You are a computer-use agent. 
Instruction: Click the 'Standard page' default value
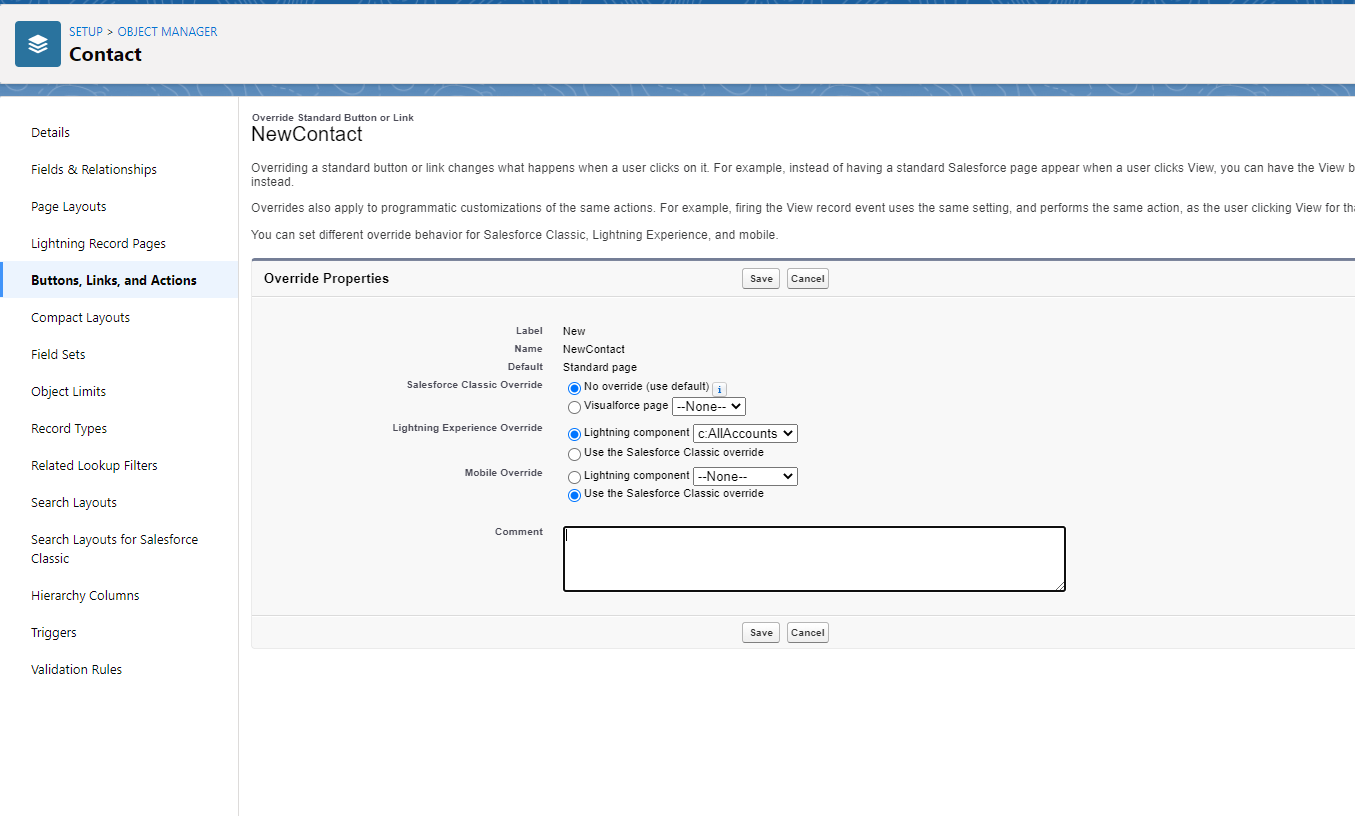(600, 367)
